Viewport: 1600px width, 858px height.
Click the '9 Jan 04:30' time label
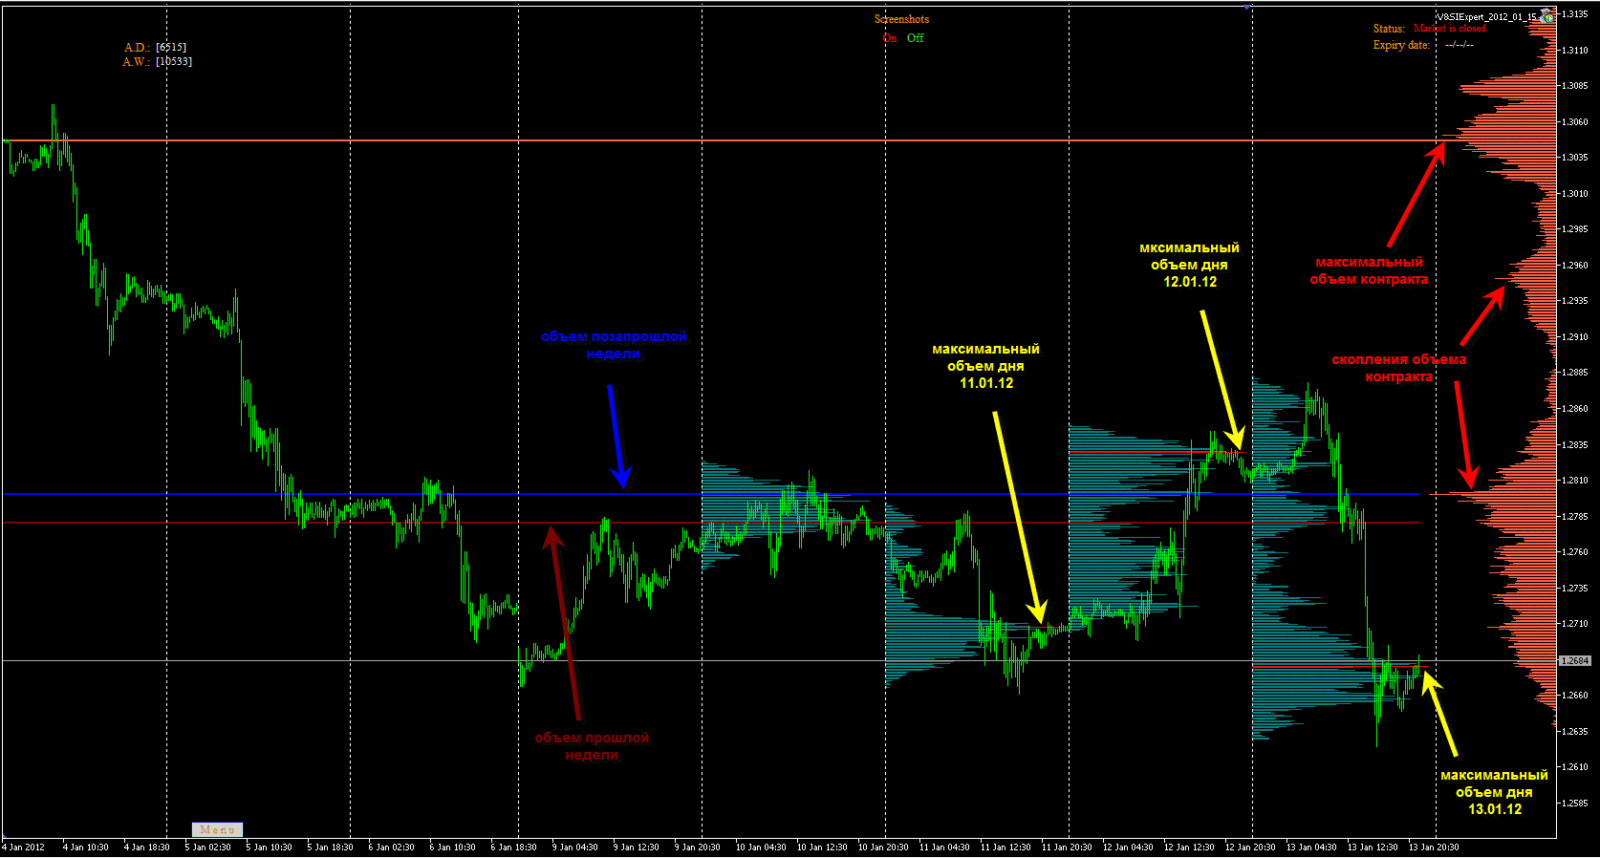click(x=574, y=848)
